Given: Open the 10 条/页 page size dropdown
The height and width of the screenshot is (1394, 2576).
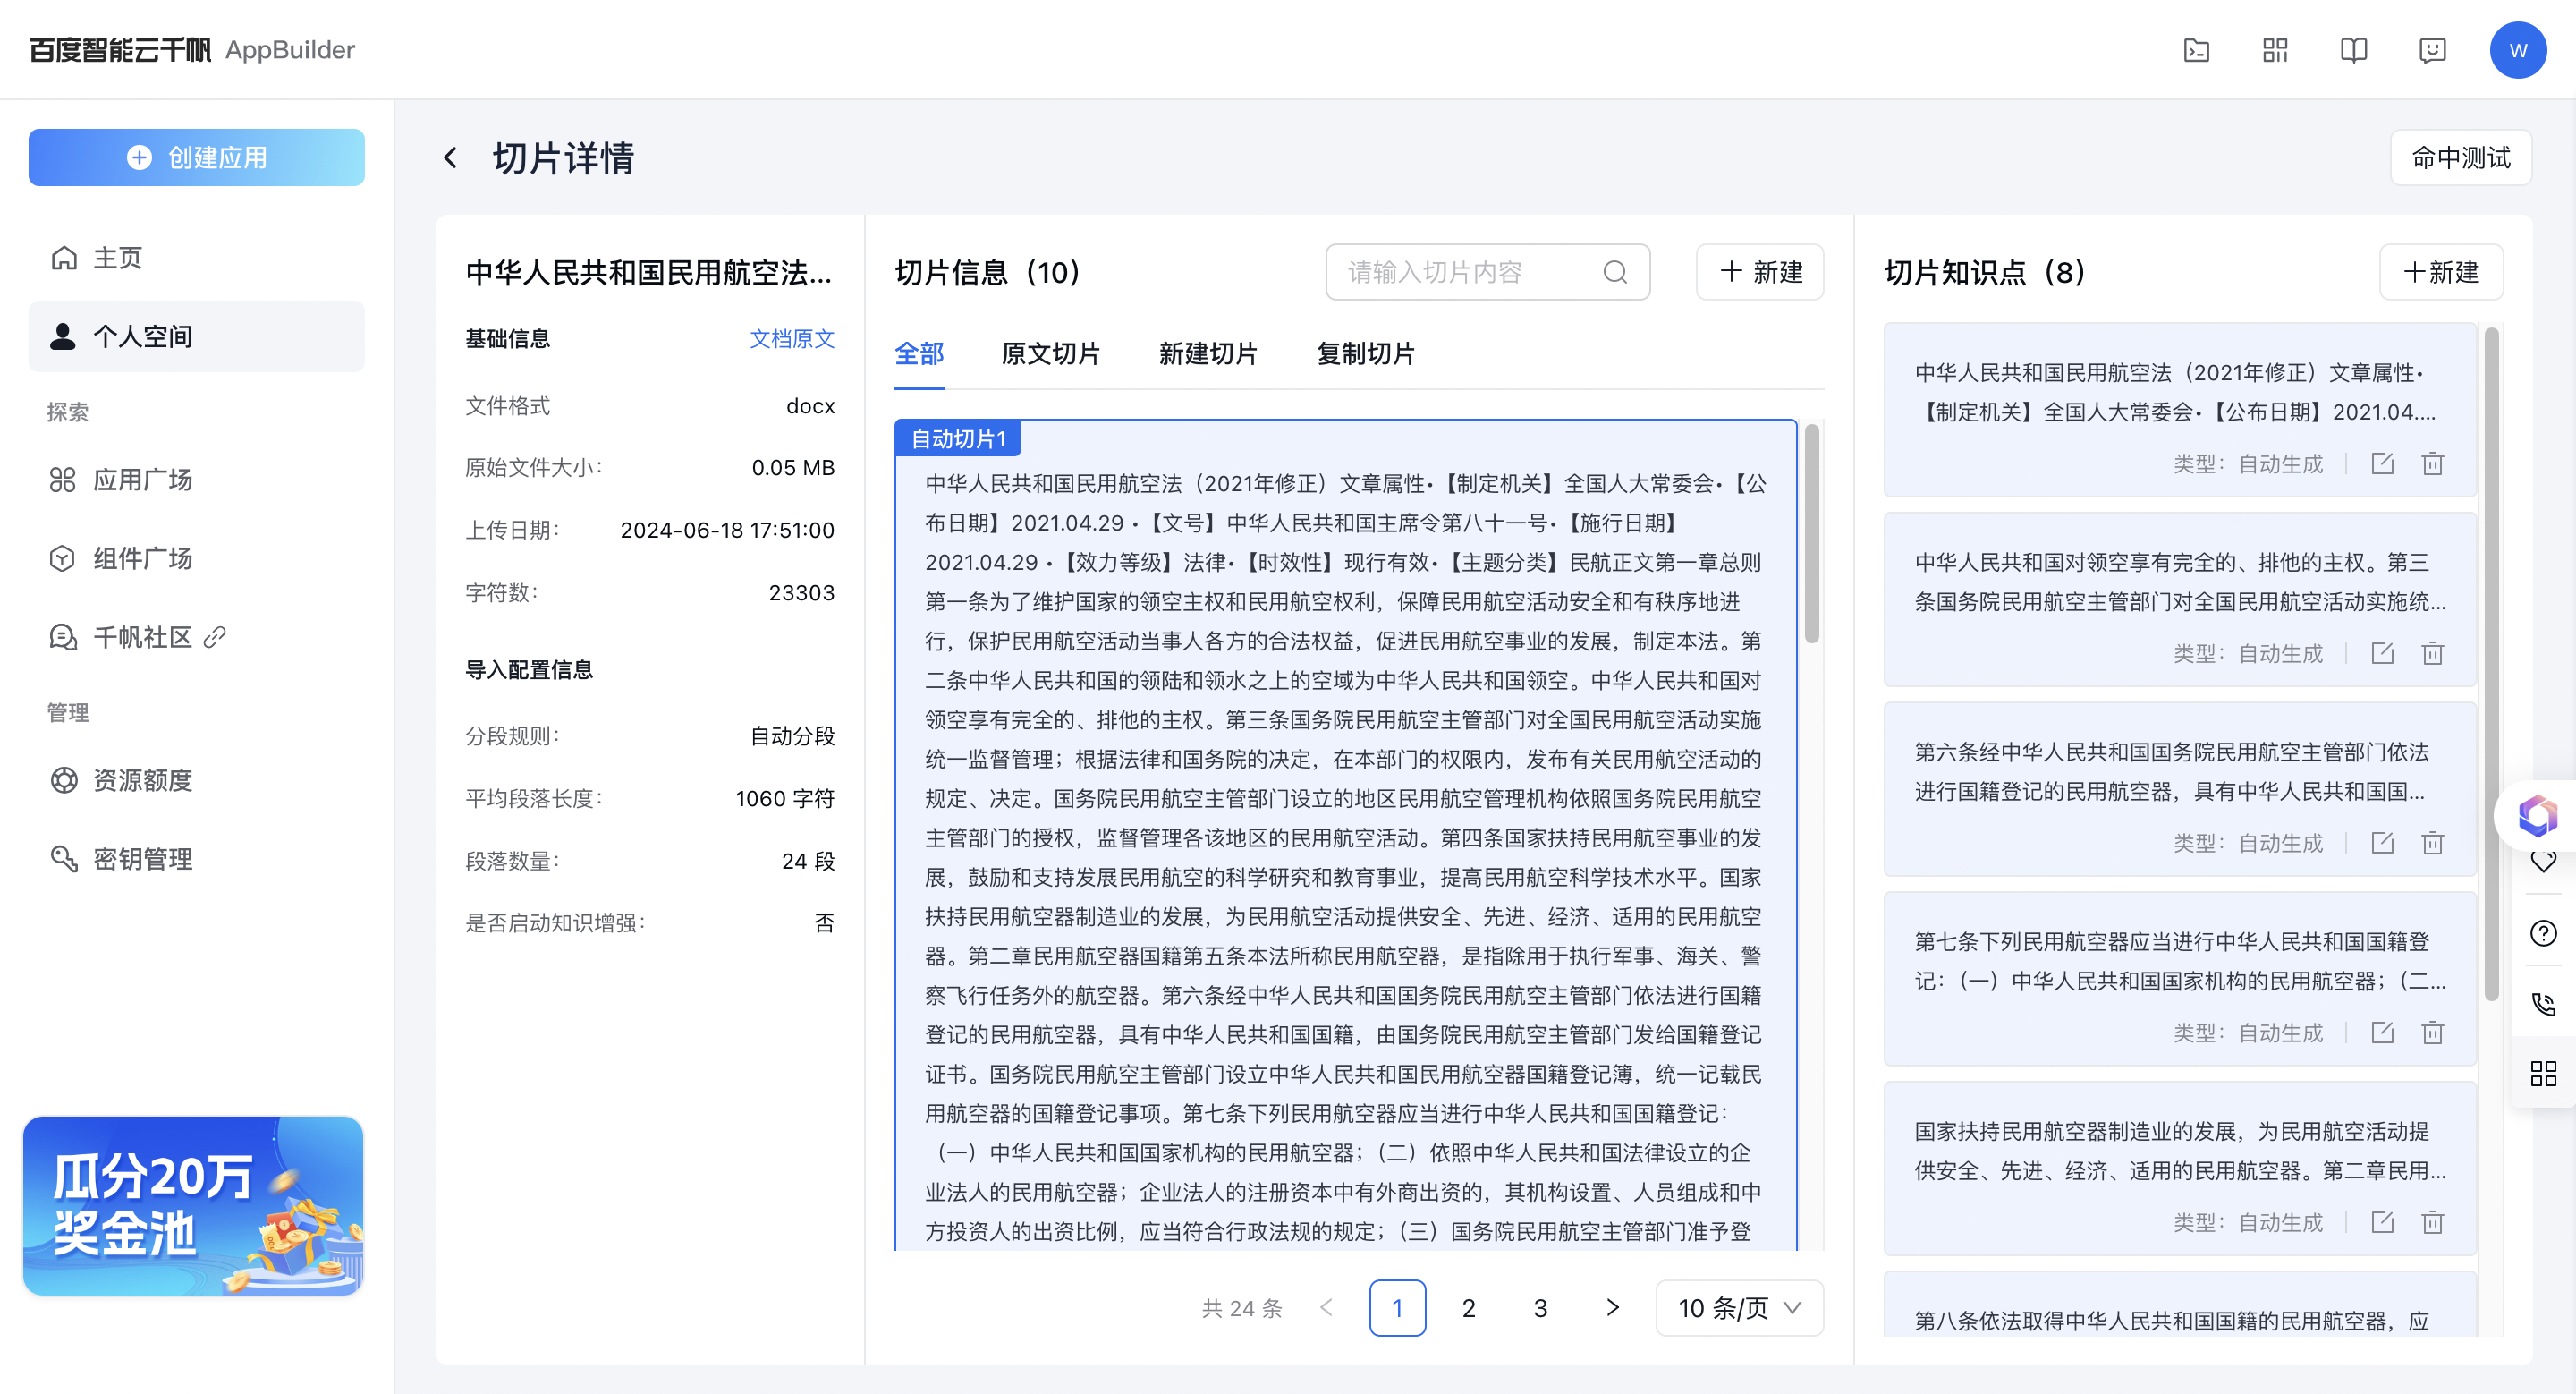Looking at the screenshot, I should (1740, 1308).
